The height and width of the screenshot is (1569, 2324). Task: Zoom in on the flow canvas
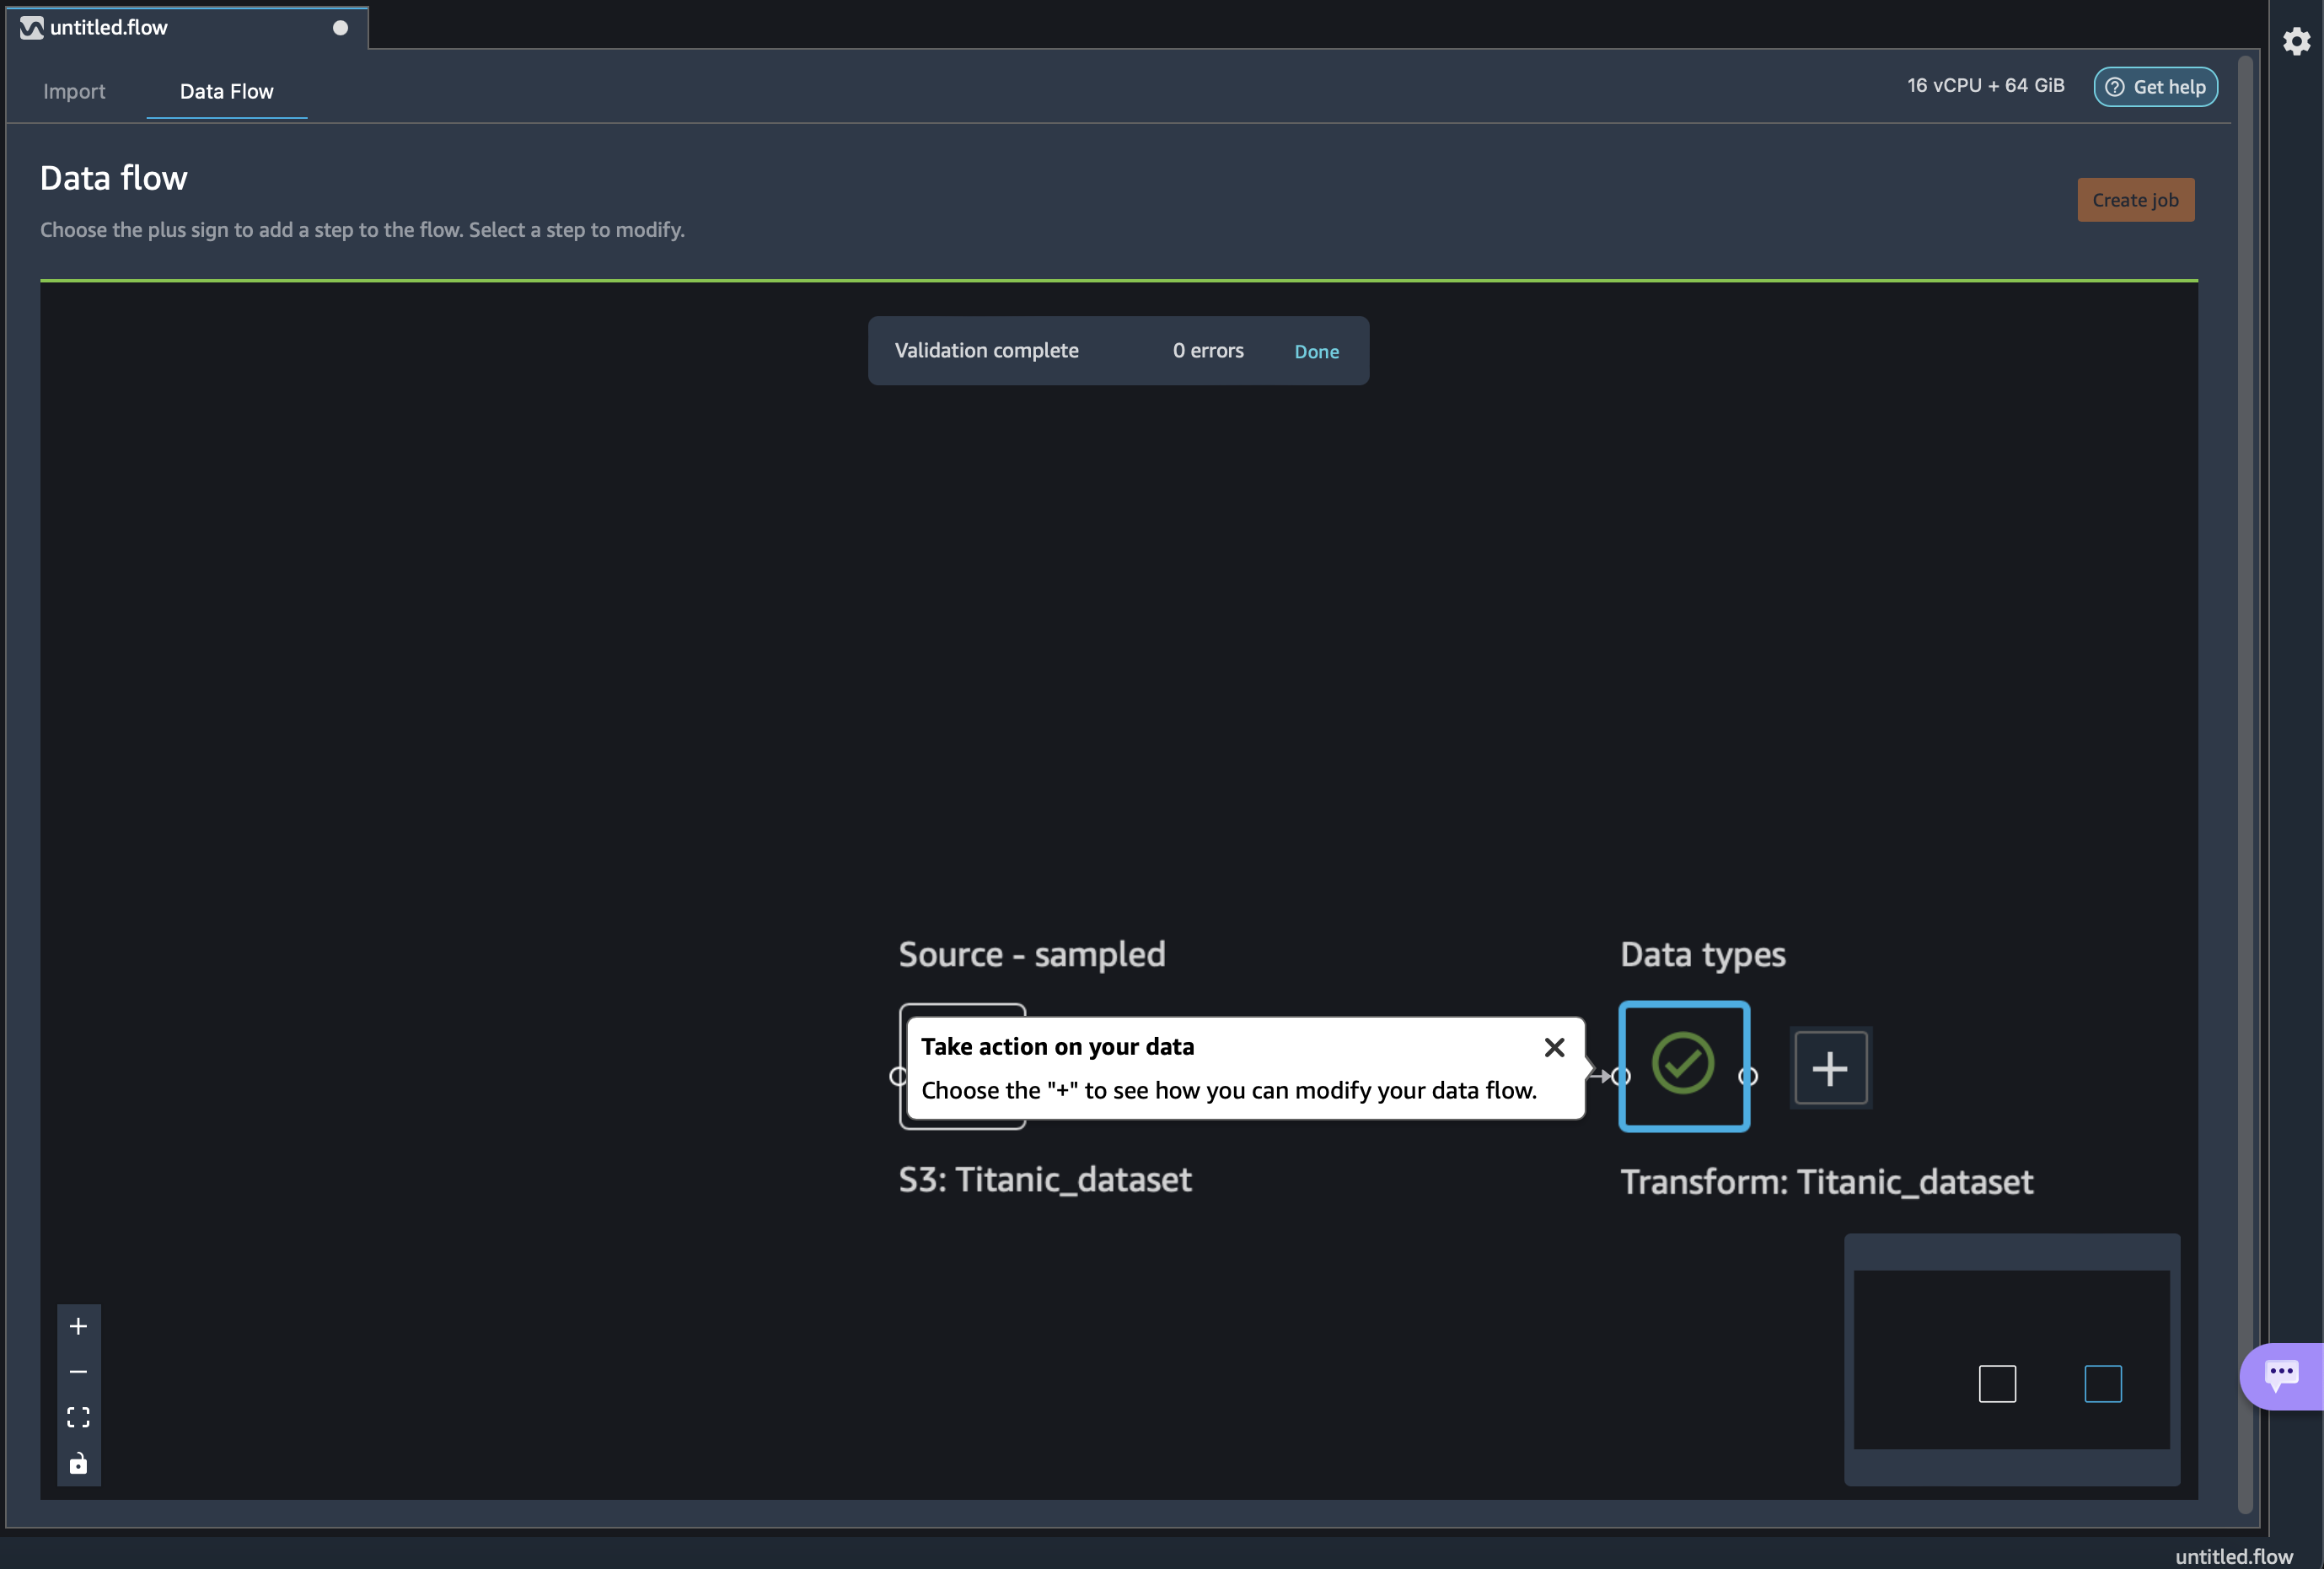tap(78, 1327)
